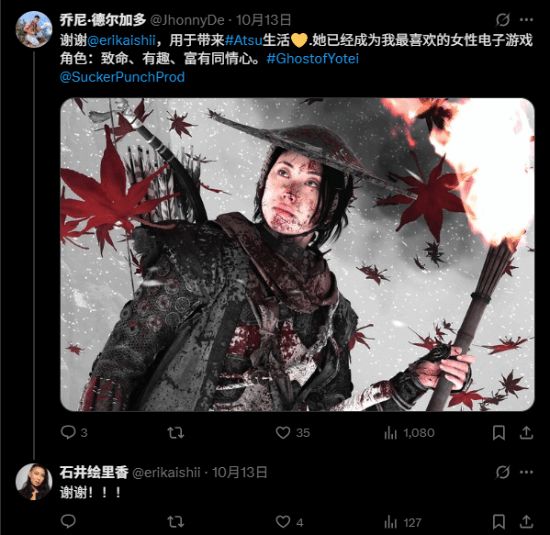Like the tweet with 35 likes
Screen dimensions: 550x535
(293, 433)
